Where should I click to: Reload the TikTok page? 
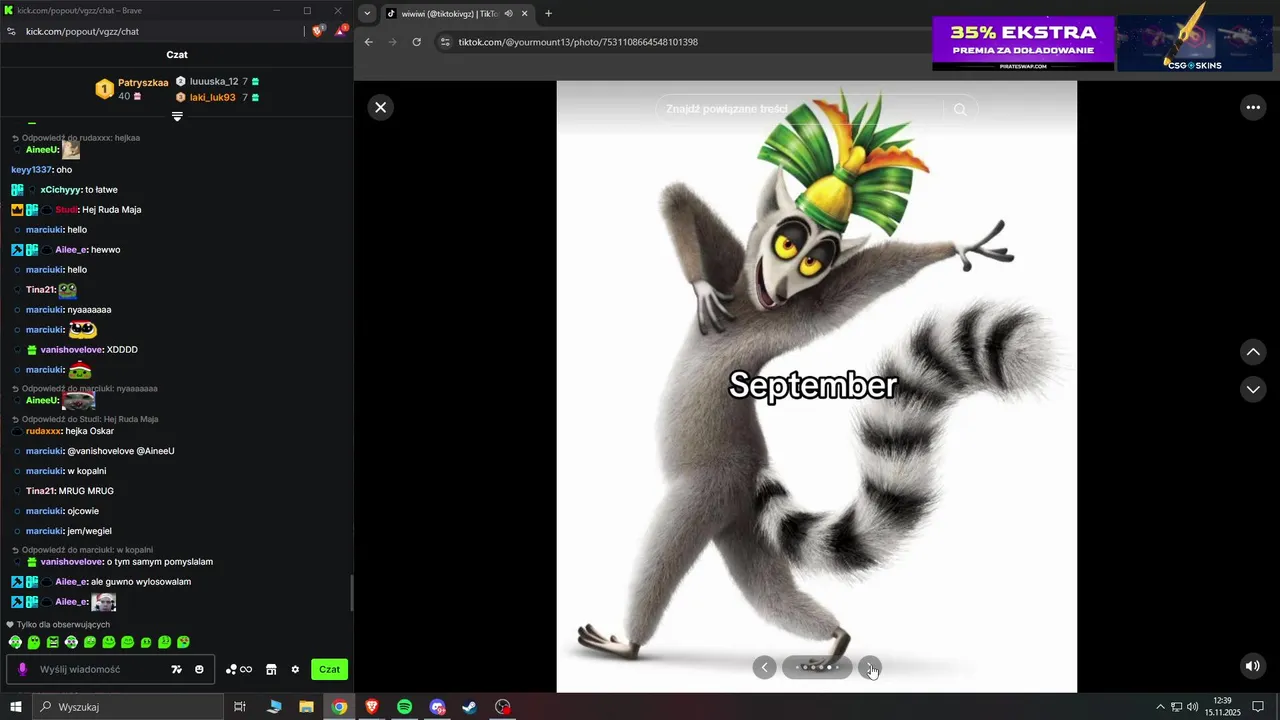(417, 42)
